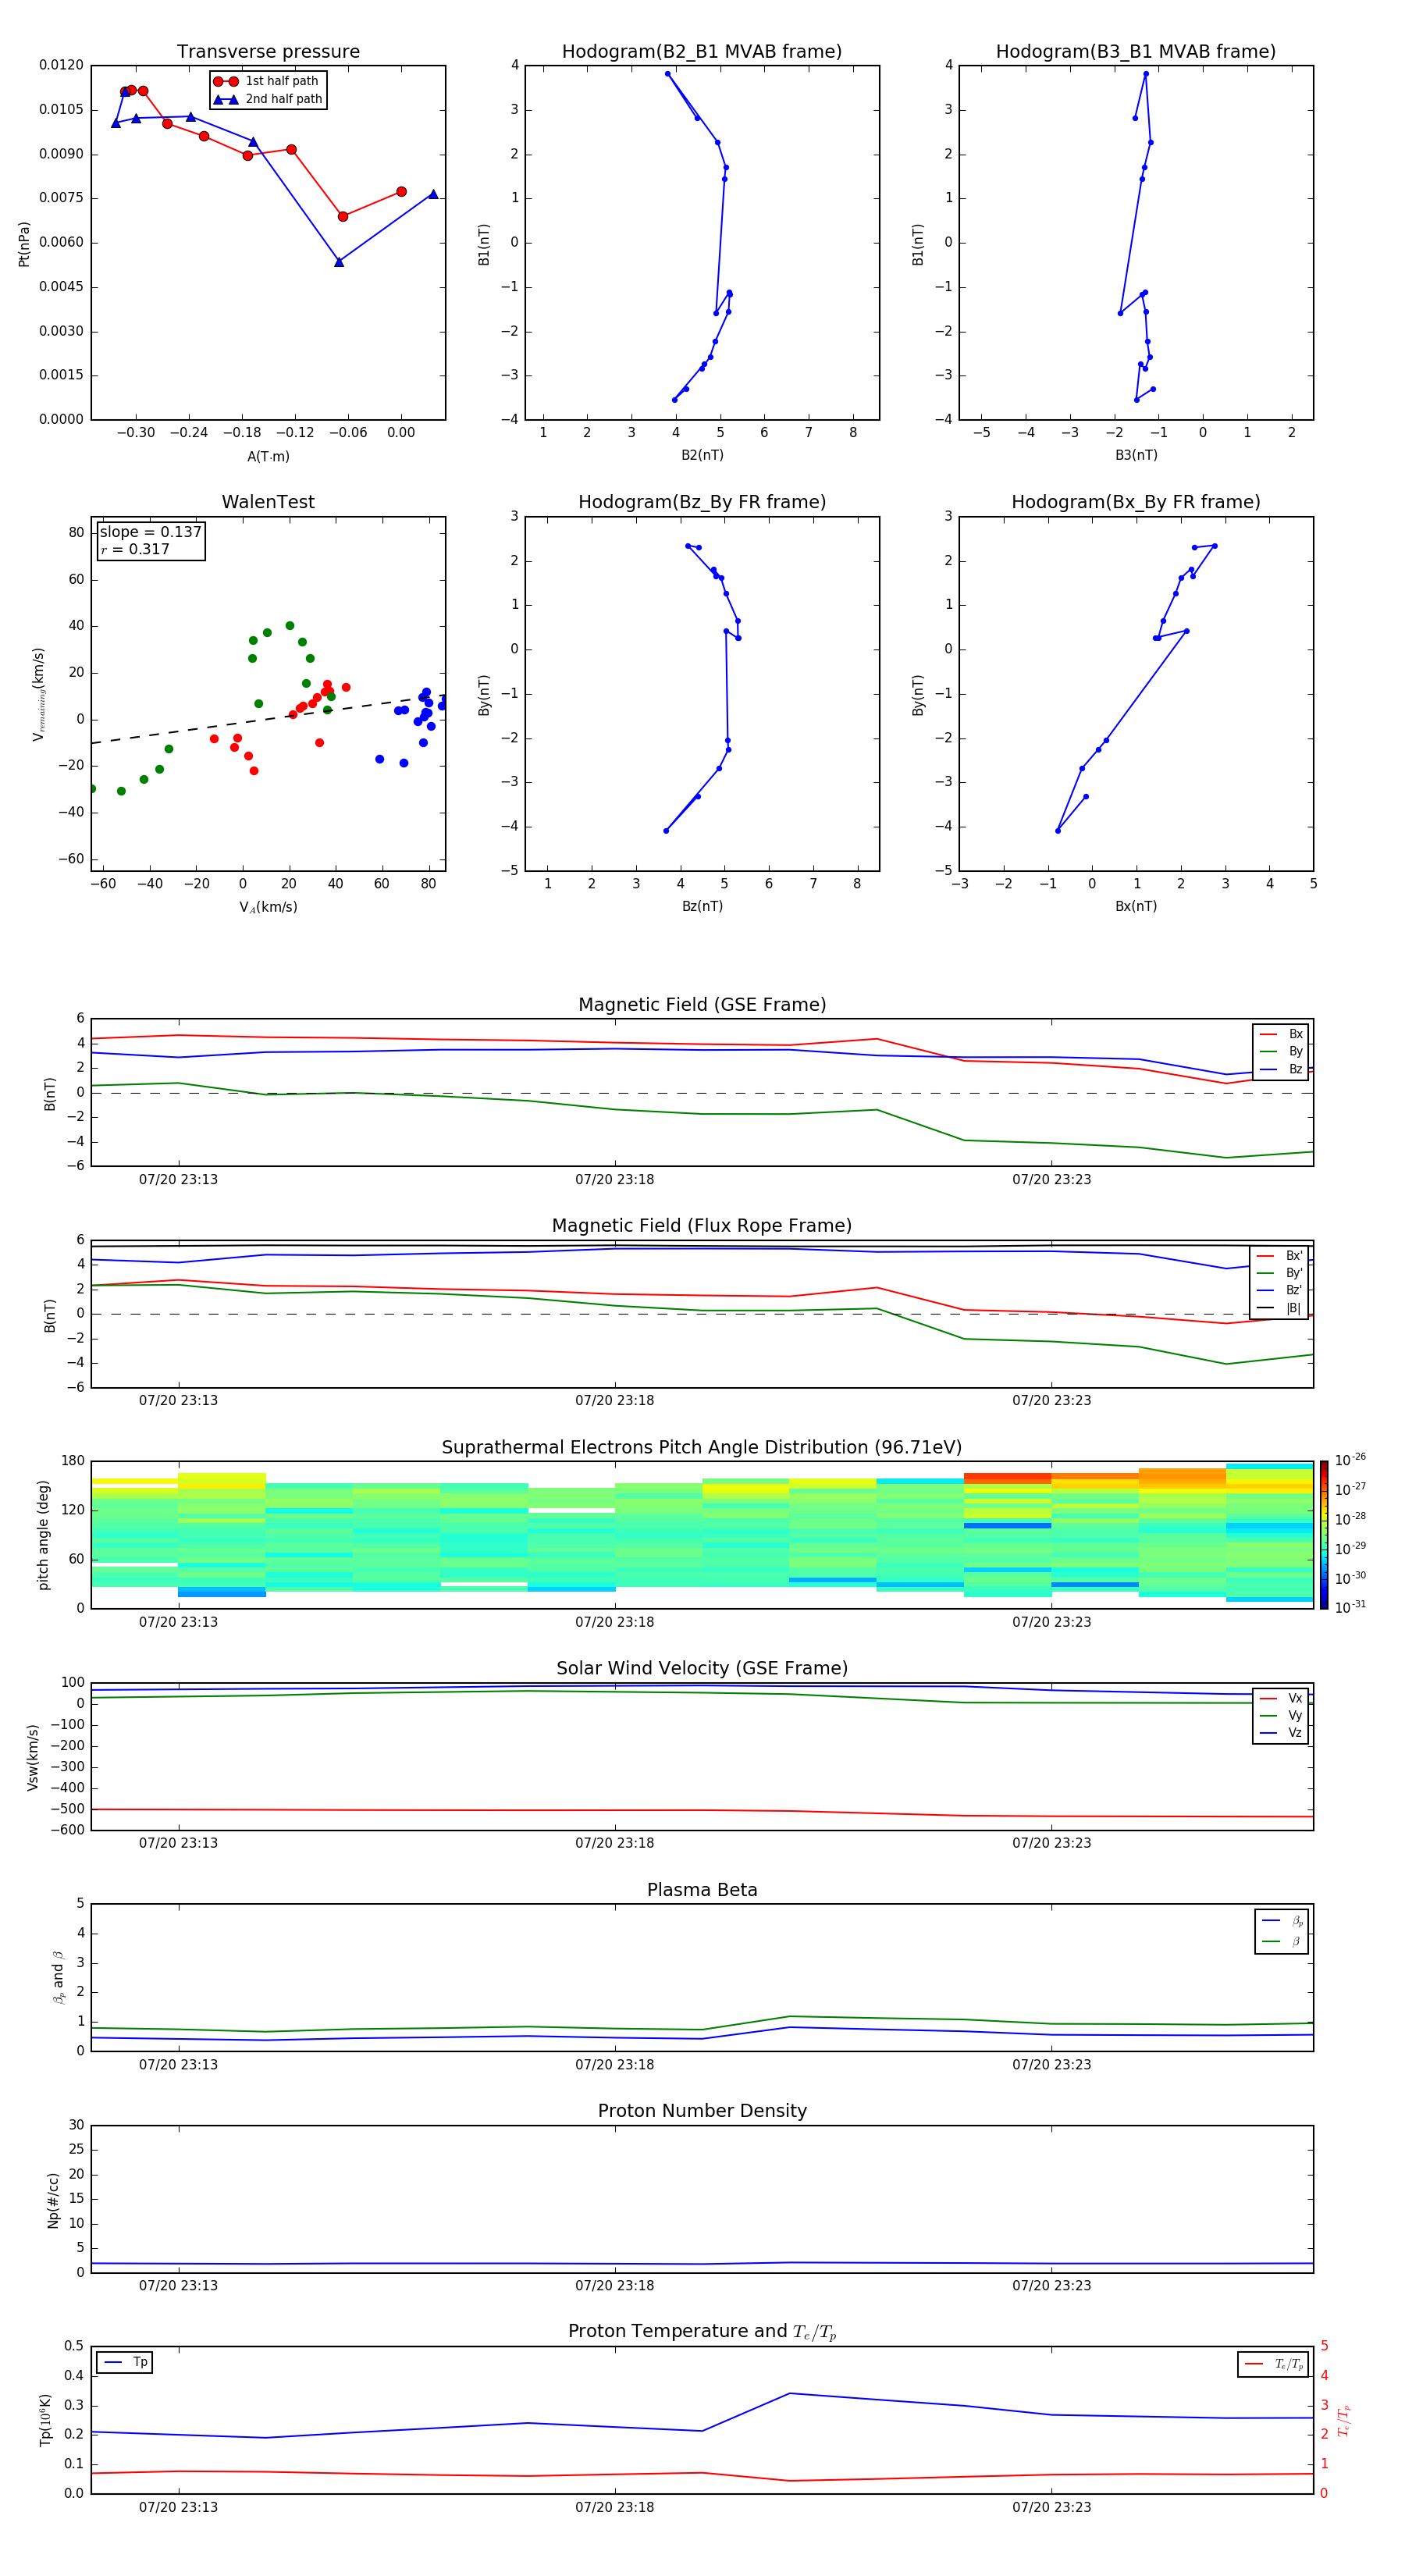The image size is (1405, 2576).
Task: Click the 'Vx' legend entry in velocity plot
Action: pyautogui.click(x=1281, y=1698)
